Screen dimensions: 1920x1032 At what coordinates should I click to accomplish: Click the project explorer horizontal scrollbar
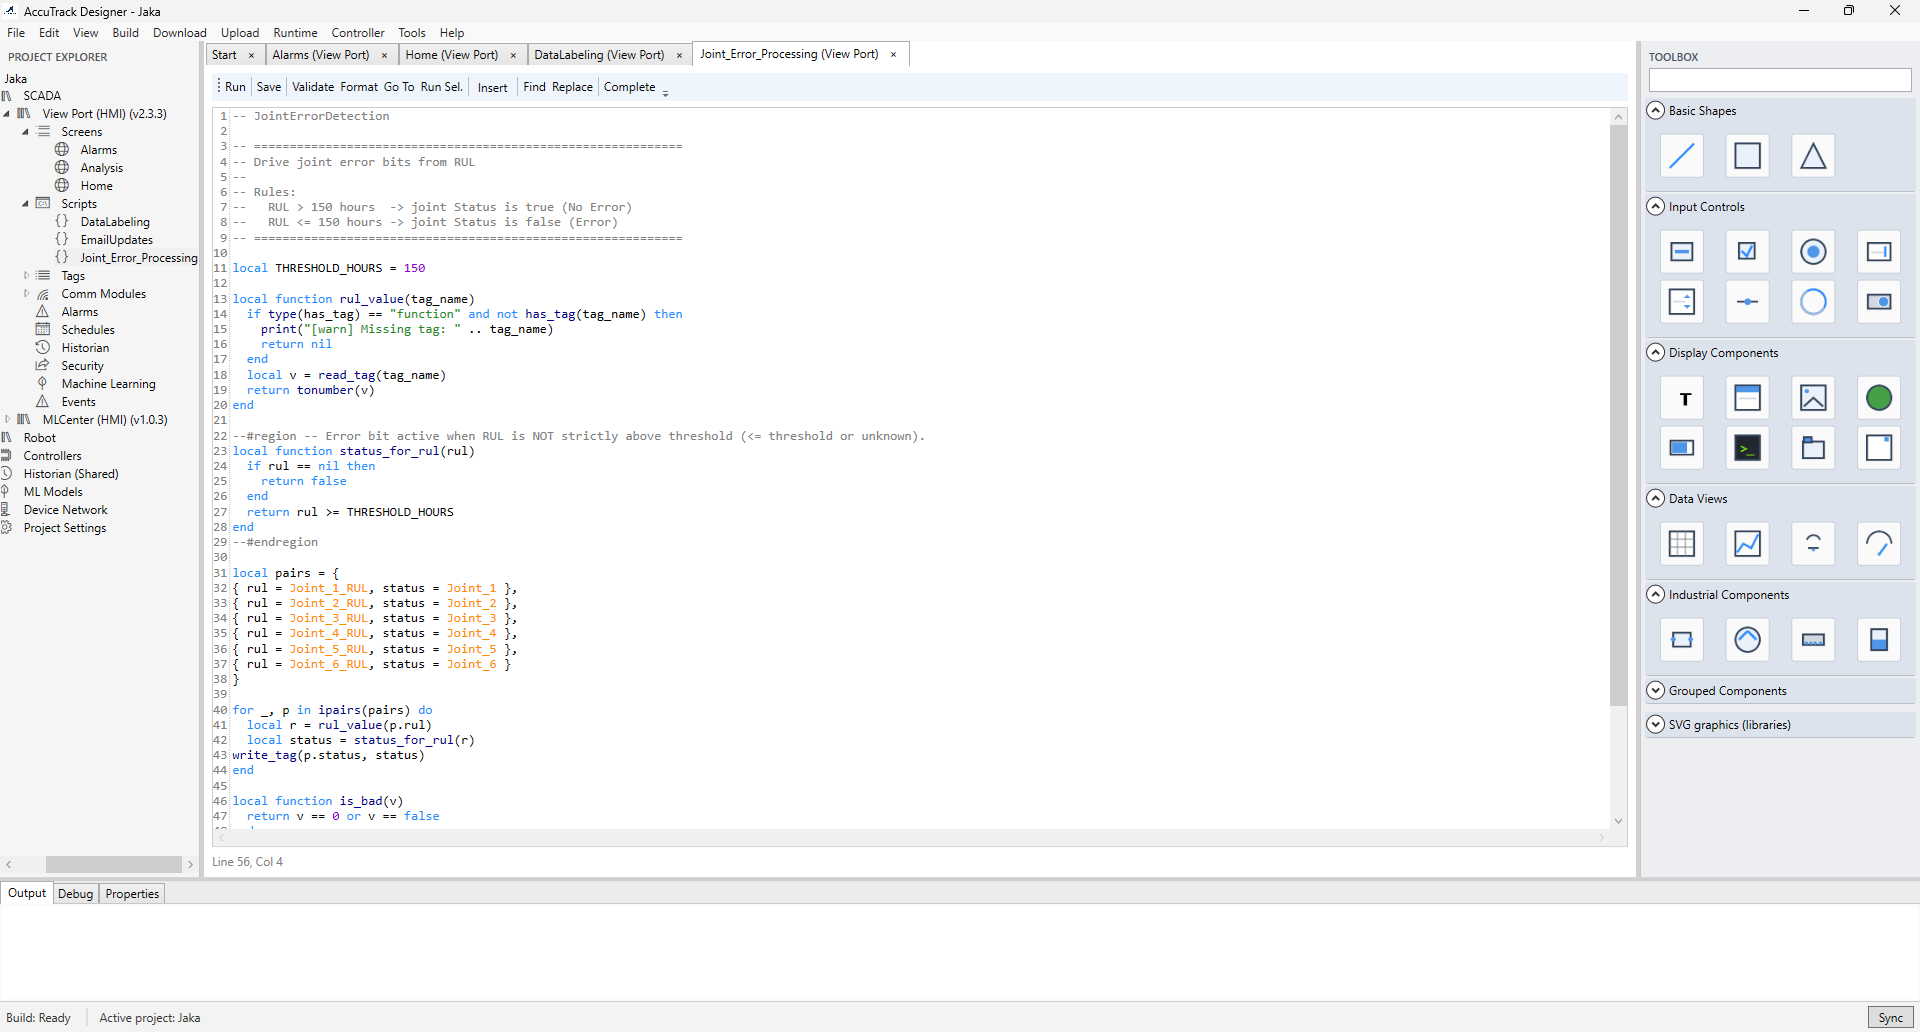[x=113, y=864]
